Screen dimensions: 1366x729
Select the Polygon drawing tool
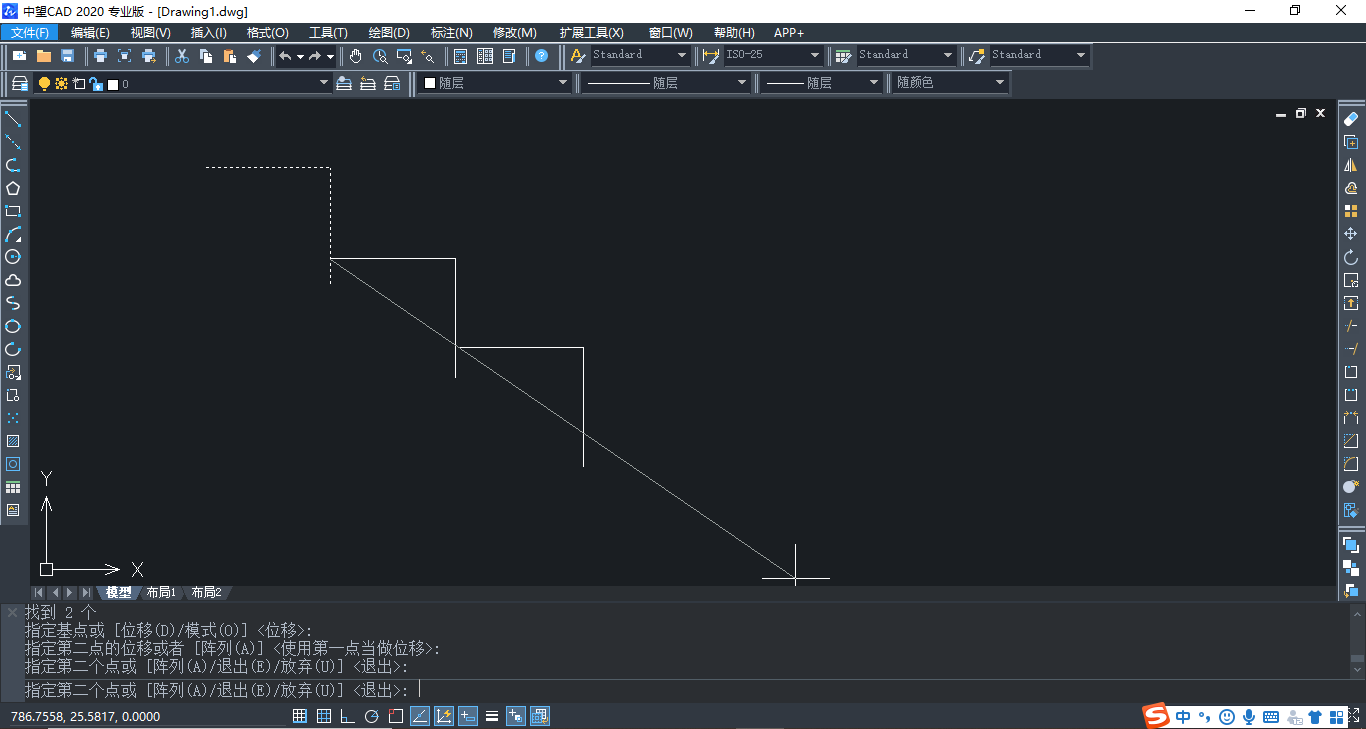14,188
